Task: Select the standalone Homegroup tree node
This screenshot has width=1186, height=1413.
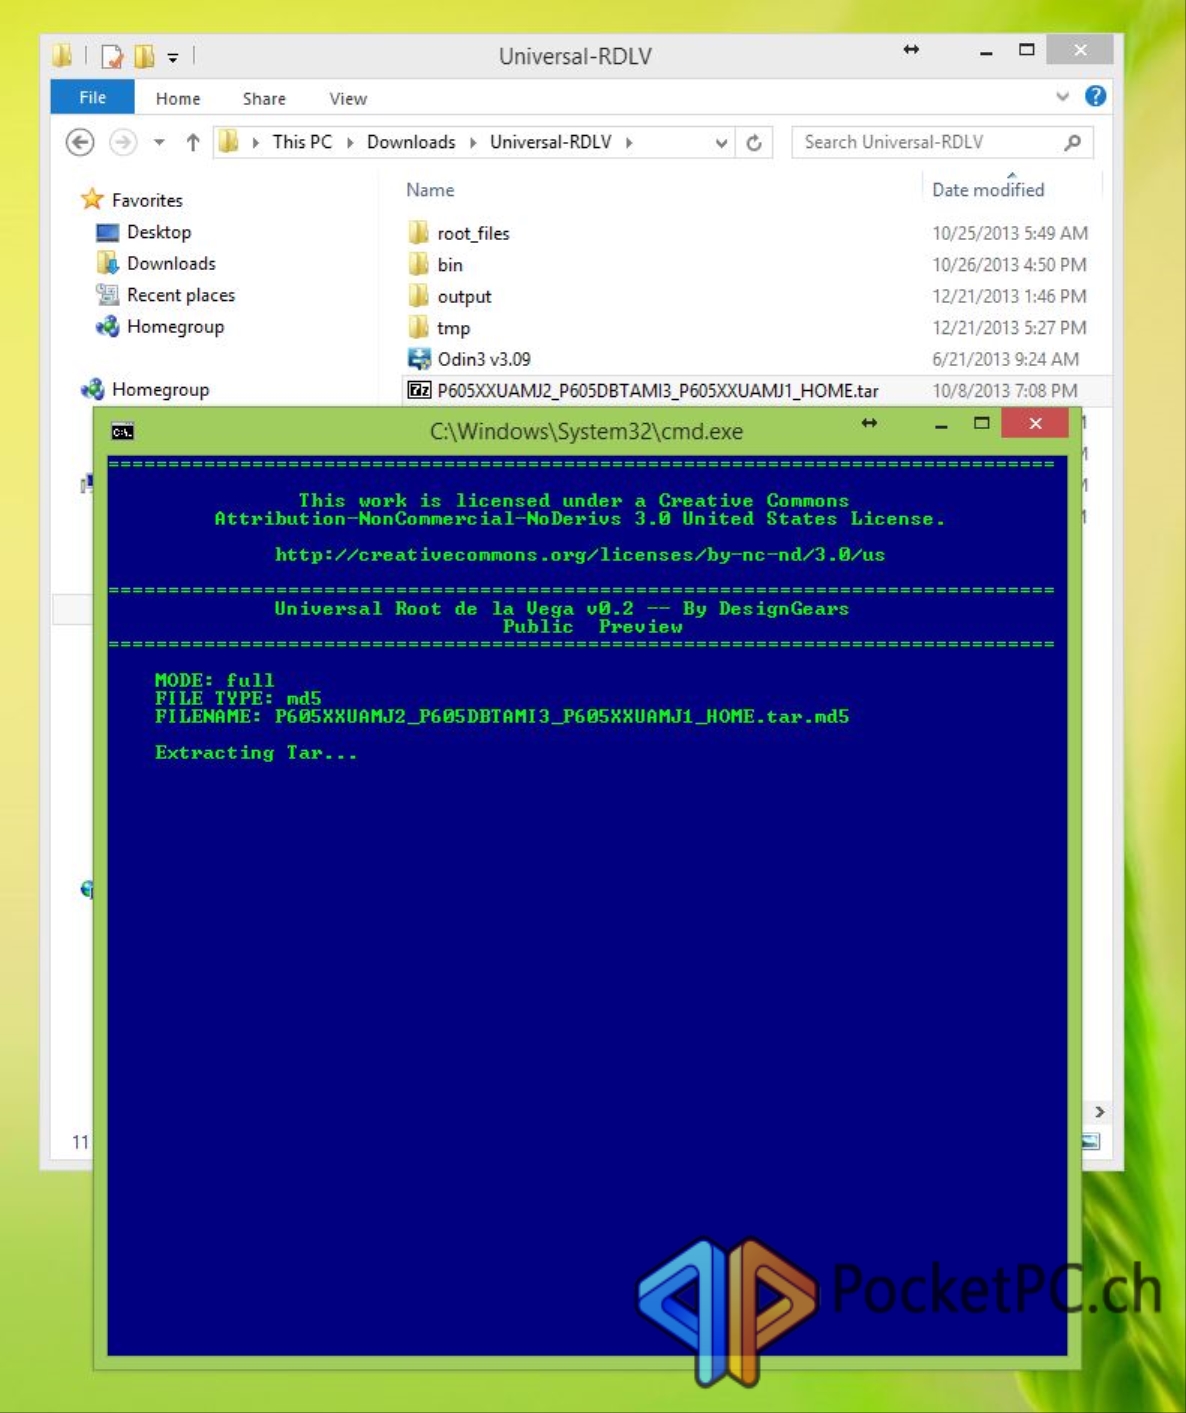Action: coord(159,390)
